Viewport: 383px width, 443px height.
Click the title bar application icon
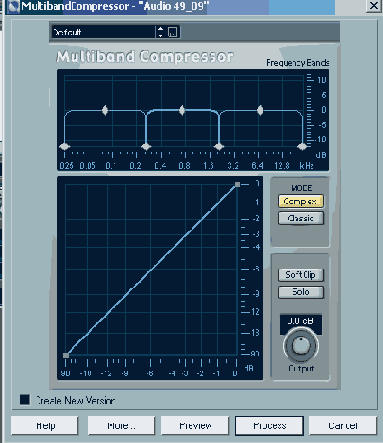pos(13,7)
